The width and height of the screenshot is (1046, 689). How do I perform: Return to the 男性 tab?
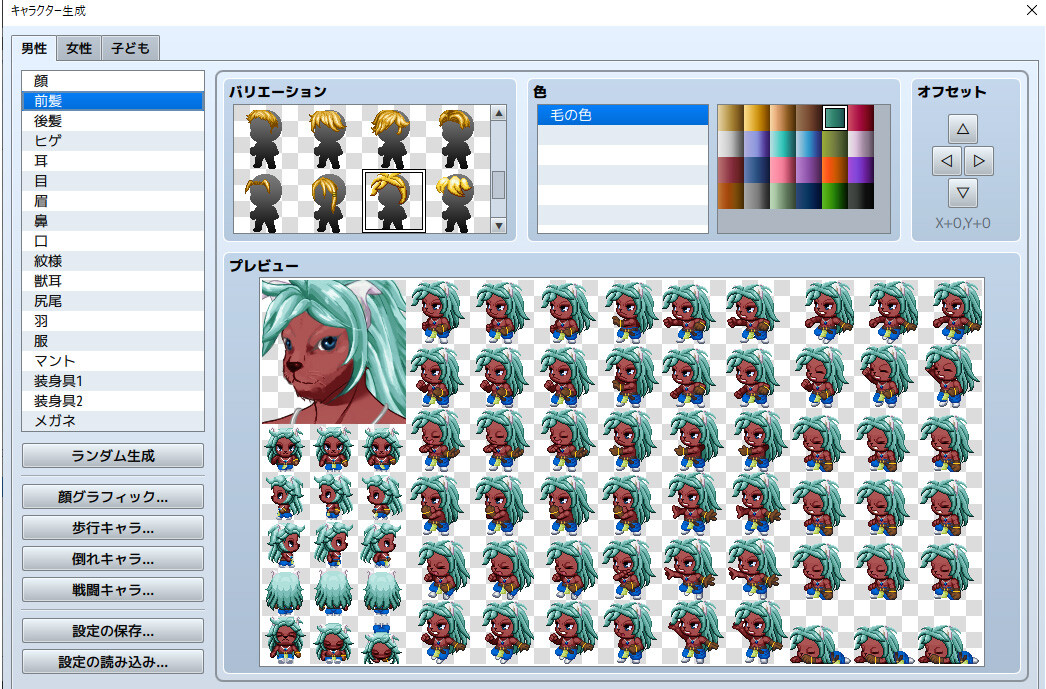click(33, 48)
